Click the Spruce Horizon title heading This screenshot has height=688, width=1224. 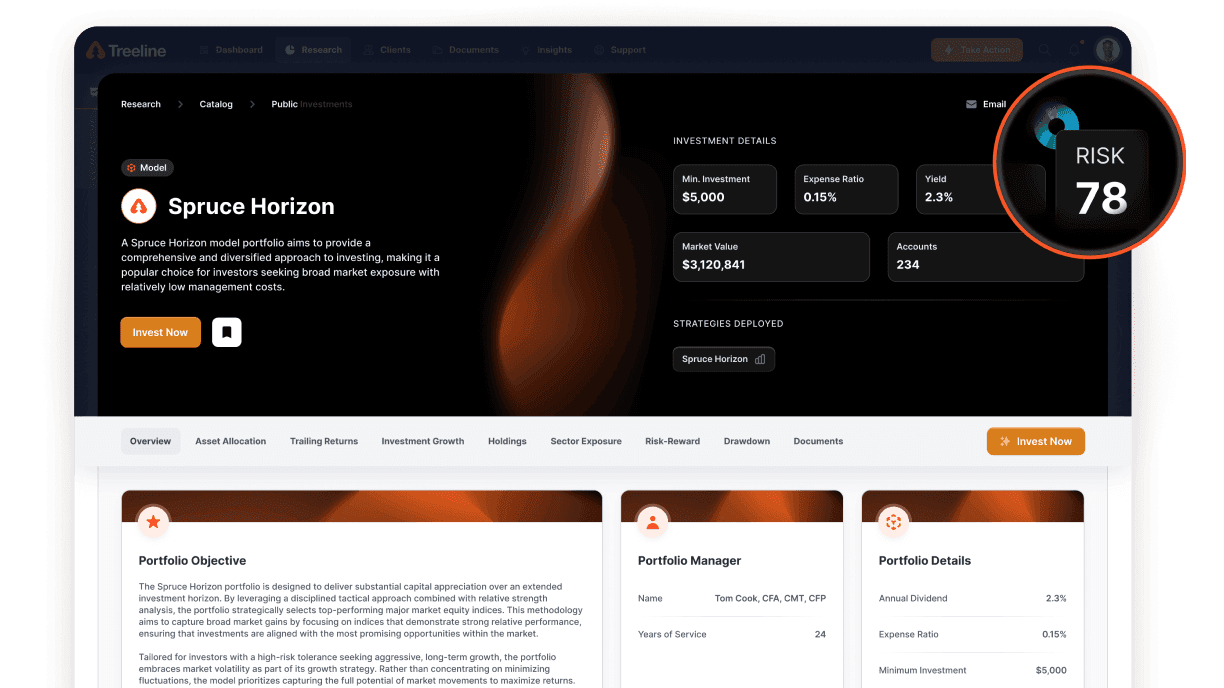coord(251,207)
